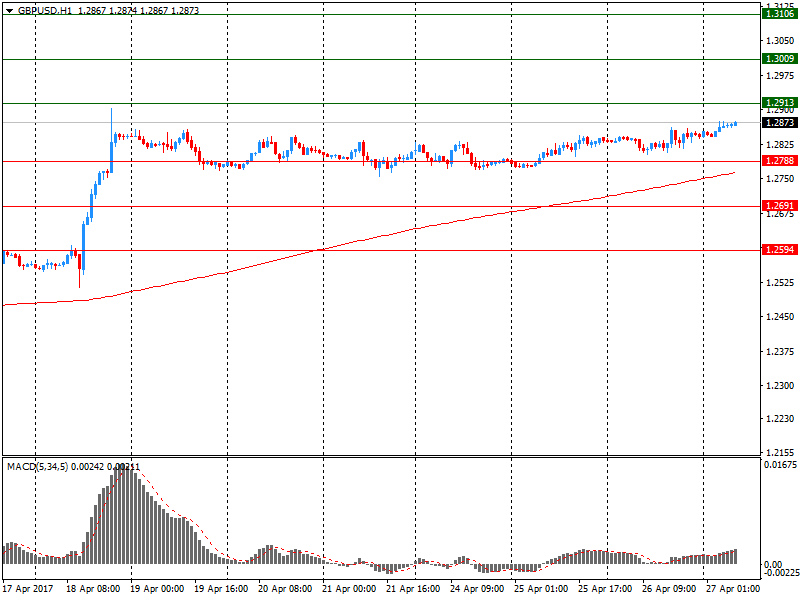Open the chart dropdown arrow beside GBPUSD,H1
Image resolution: width=800 pixels, height=600 pixels.
pyautogui.click(x=9, y=11)
